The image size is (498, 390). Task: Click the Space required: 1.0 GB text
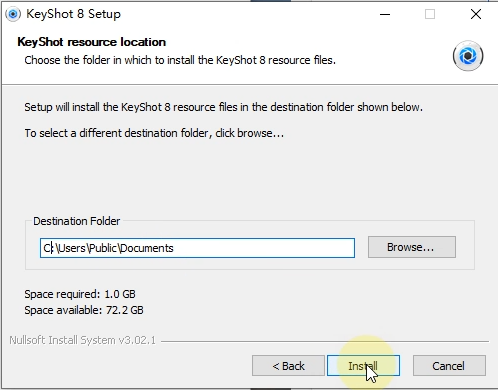80,294
